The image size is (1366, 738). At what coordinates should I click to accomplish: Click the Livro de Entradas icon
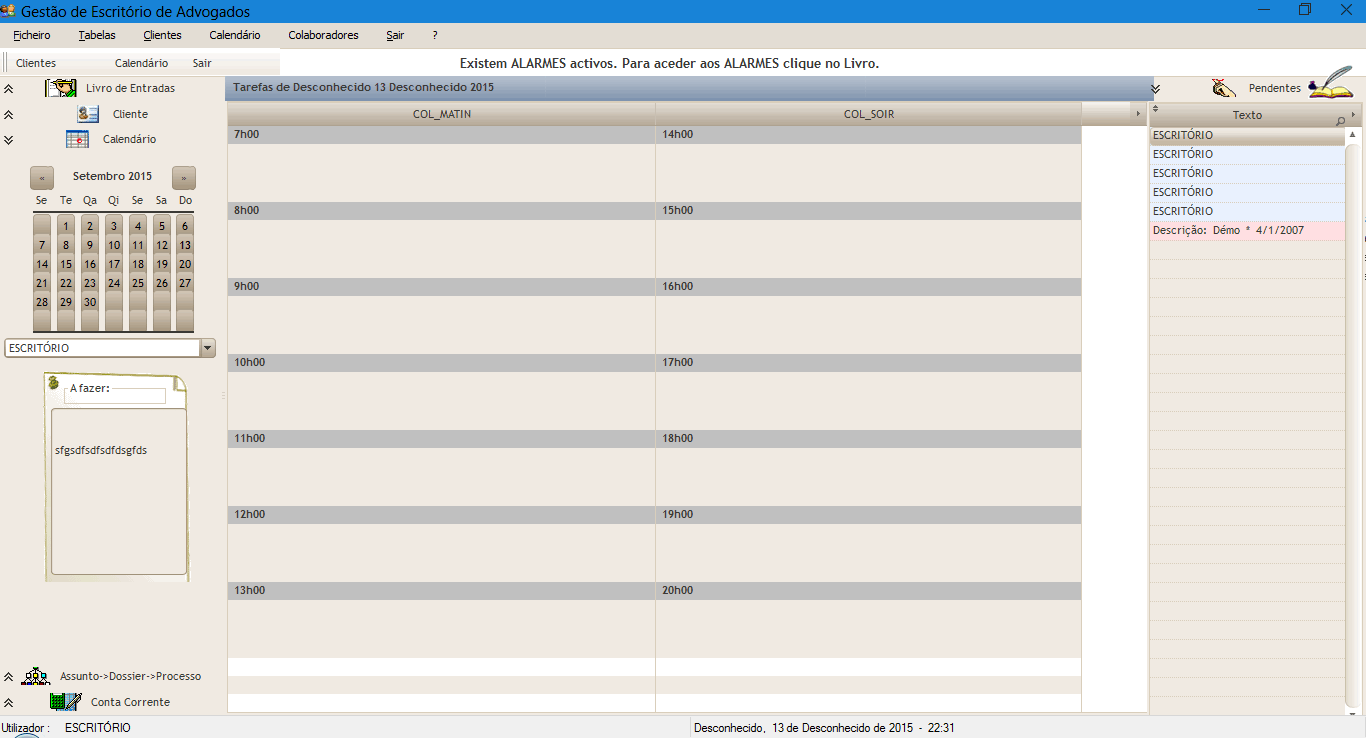(61, 88)
